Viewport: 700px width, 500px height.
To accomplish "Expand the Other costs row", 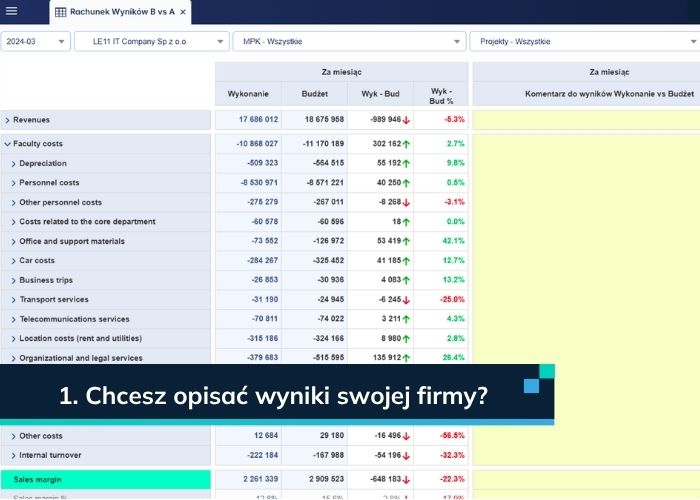I will 13,436.
